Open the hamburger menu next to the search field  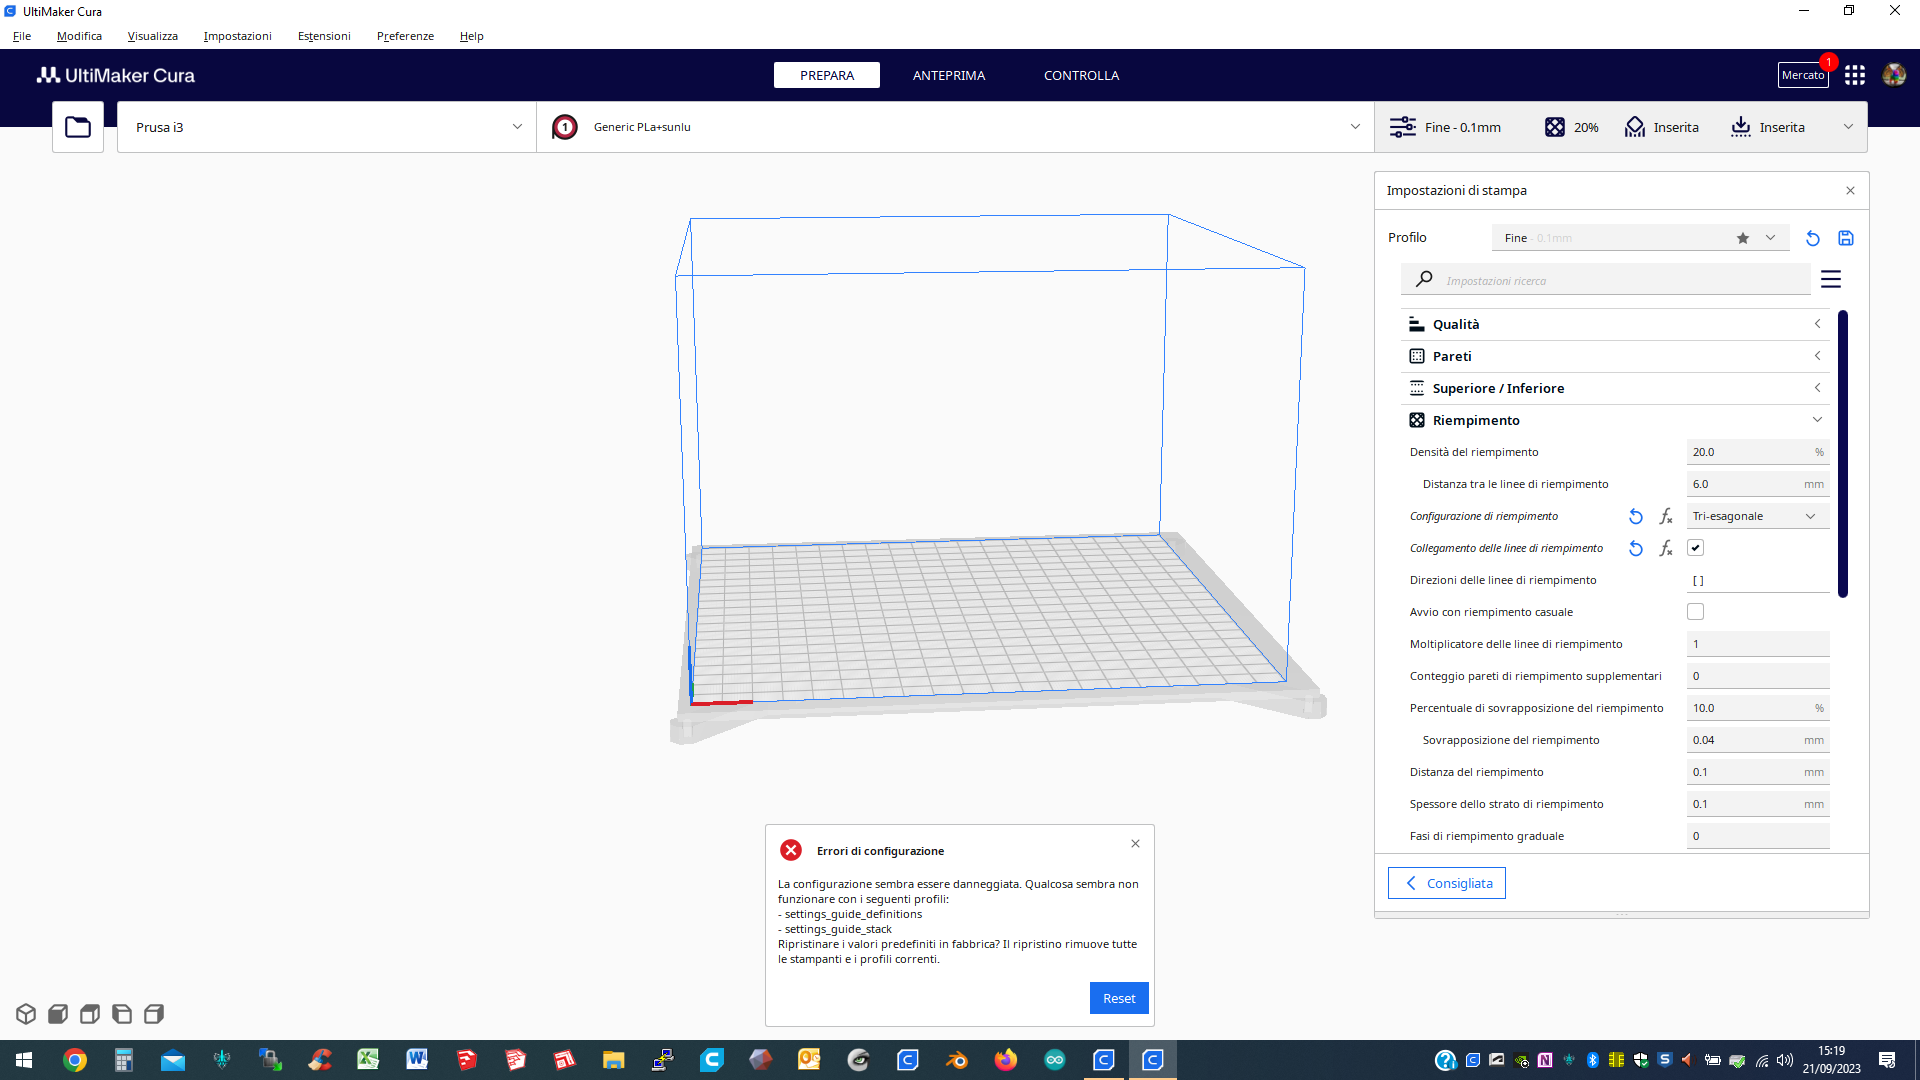tap(1831, 279)
